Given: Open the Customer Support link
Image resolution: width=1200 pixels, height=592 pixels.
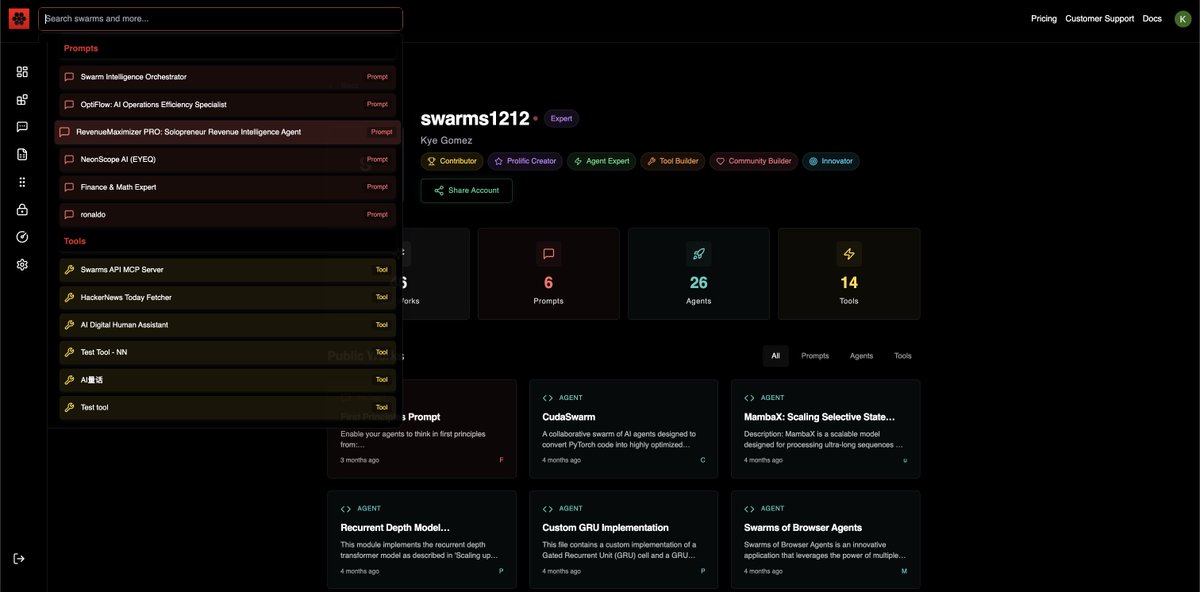Looking at the screenshot, I should pyautogui.click(x=1100, y=19).
